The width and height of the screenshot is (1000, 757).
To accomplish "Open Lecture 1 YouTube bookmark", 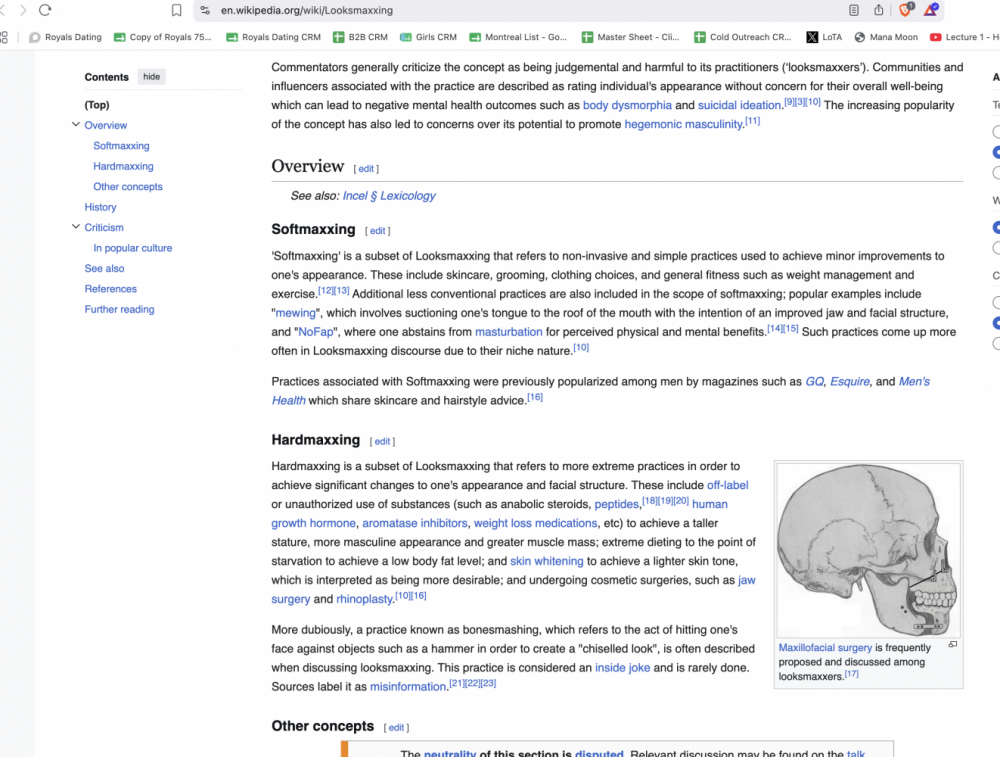I will coord(964,37).
